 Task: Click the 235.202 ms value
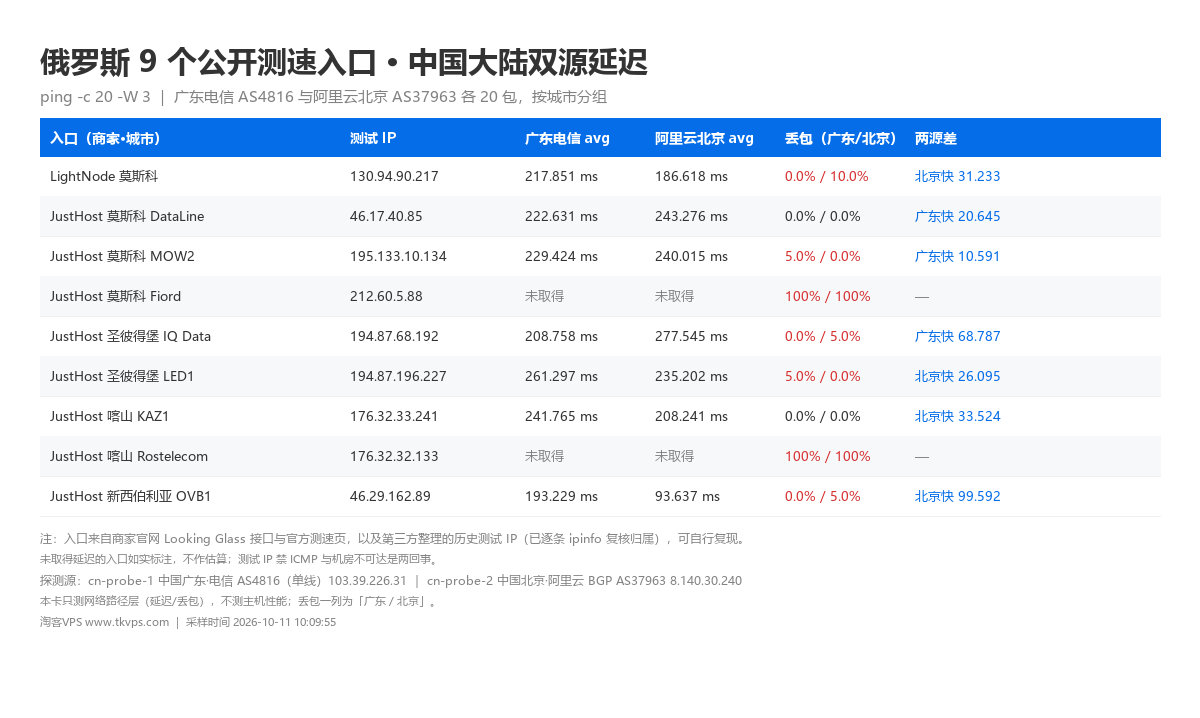[691, 376]
